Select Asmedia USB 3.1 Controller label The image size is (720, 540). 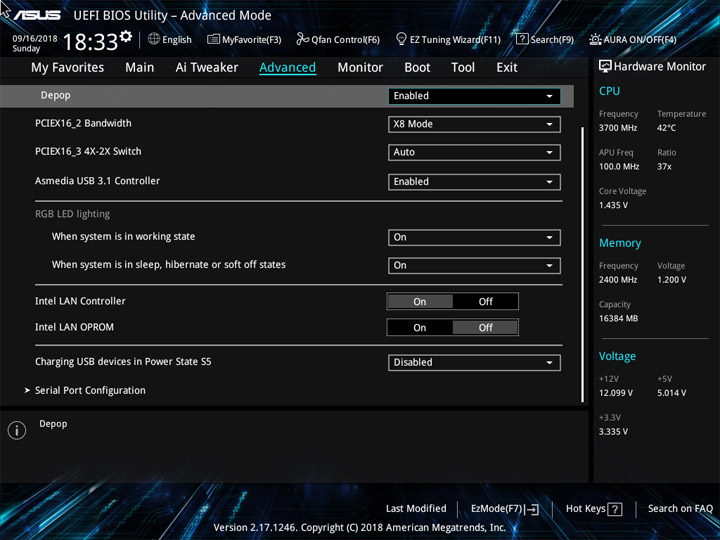(97, 181)
